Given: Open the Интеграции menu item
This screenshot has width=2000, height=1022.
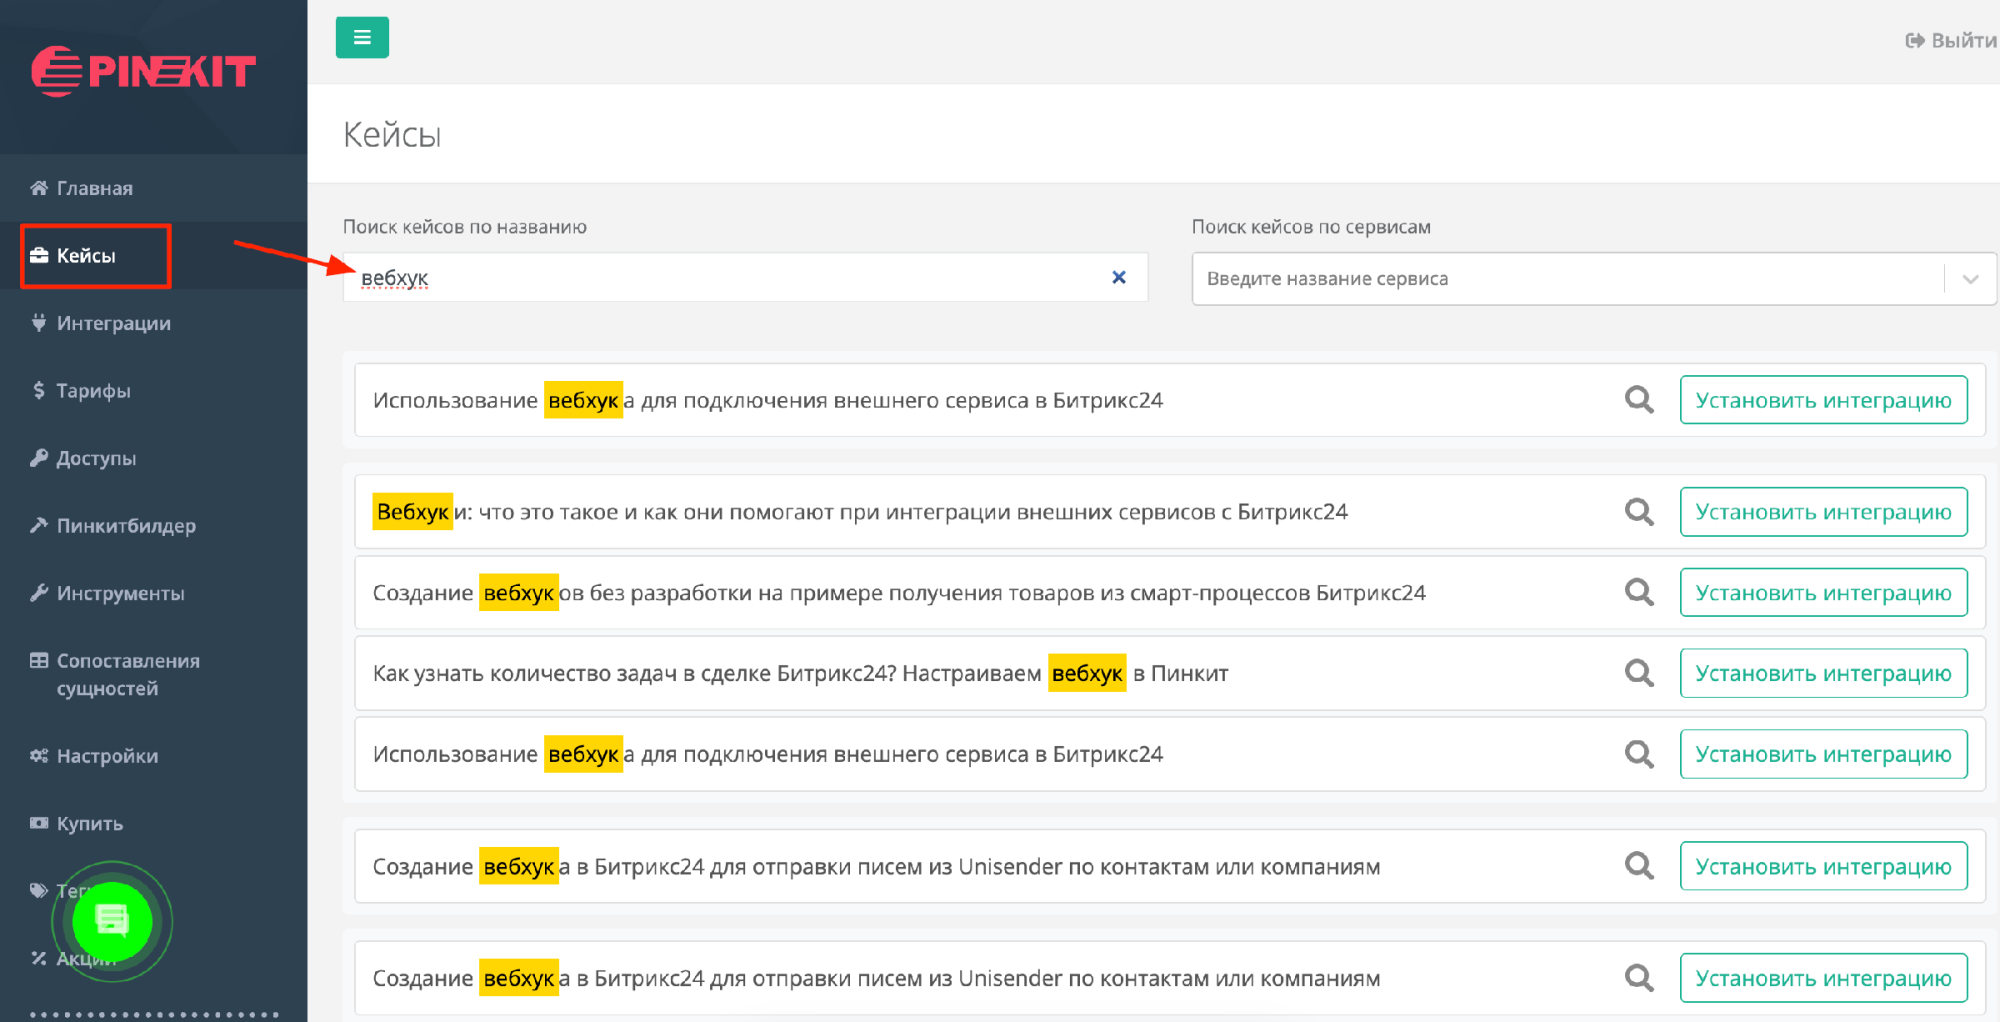Looking at the screenshot, I should pos(113,323).
